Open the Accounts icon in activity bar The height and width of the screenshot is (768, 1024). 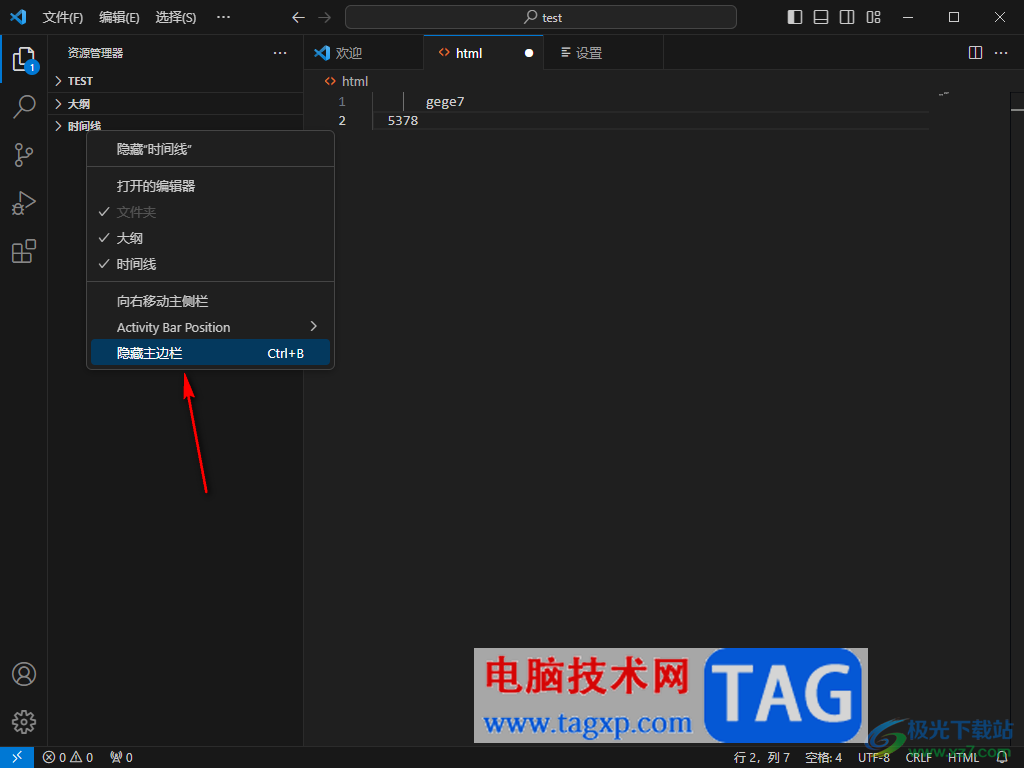[x=24, y=674]
